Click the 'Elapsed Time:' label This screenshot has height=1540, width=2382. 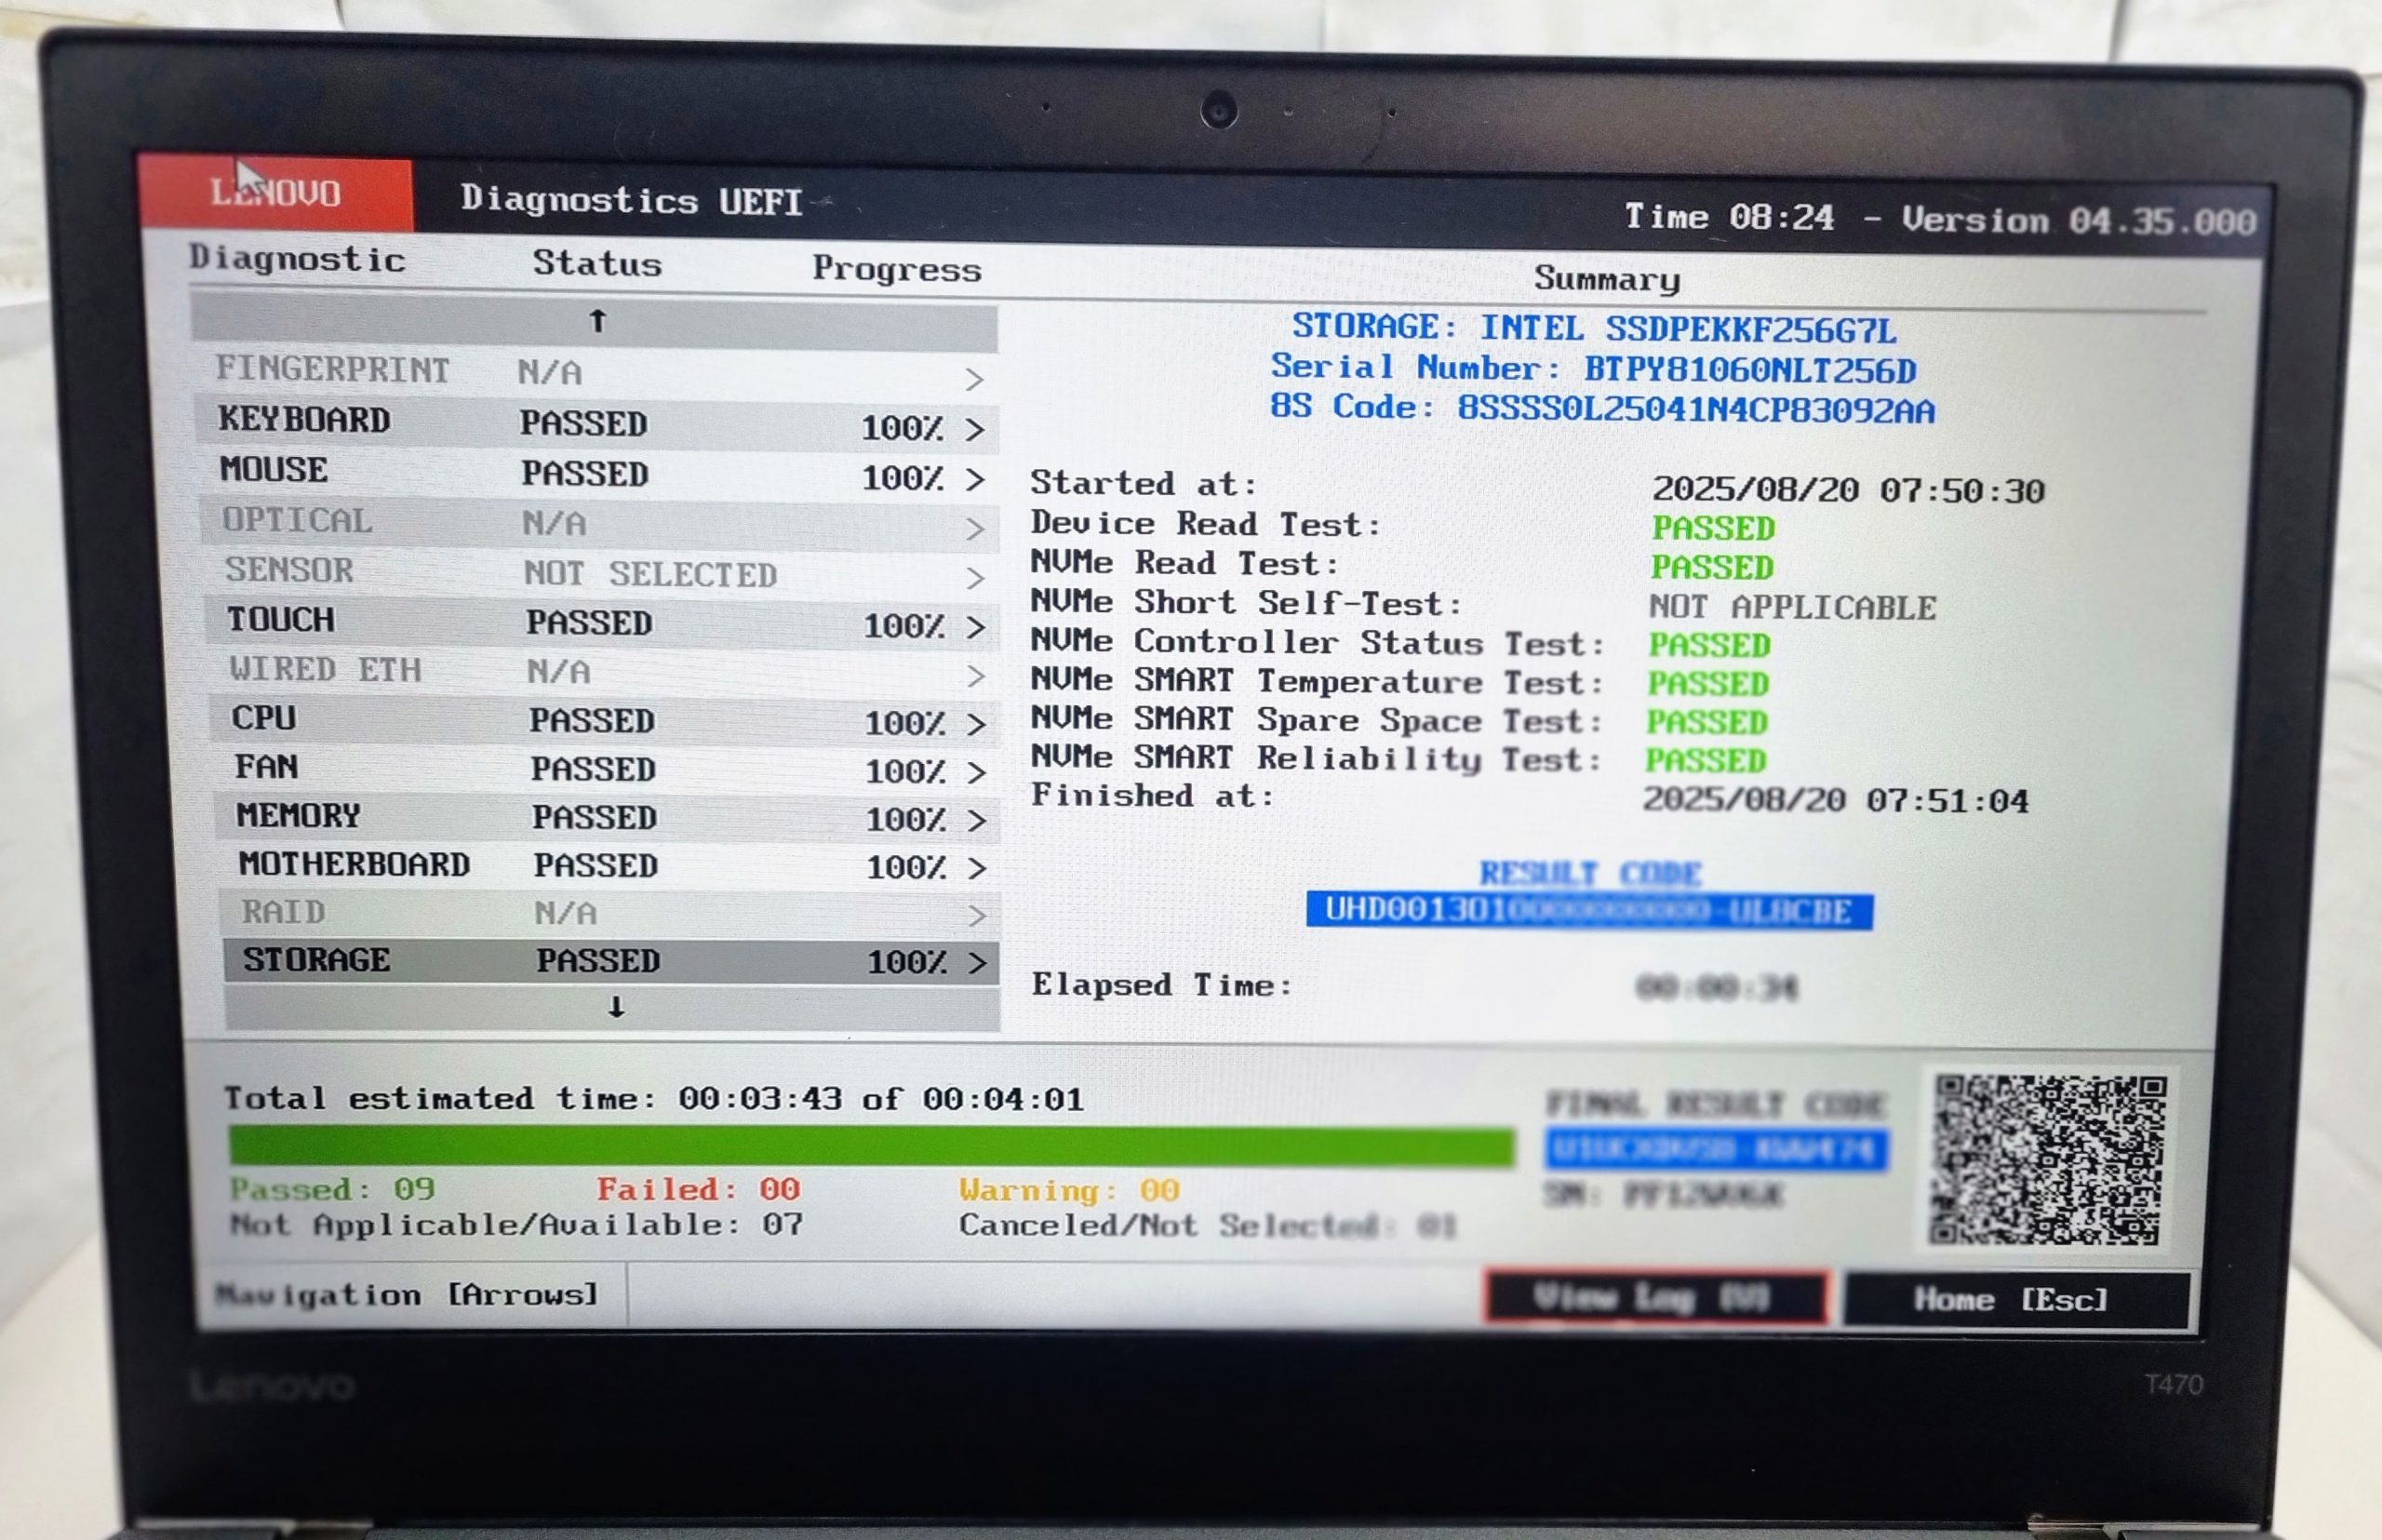(1162, 985)
